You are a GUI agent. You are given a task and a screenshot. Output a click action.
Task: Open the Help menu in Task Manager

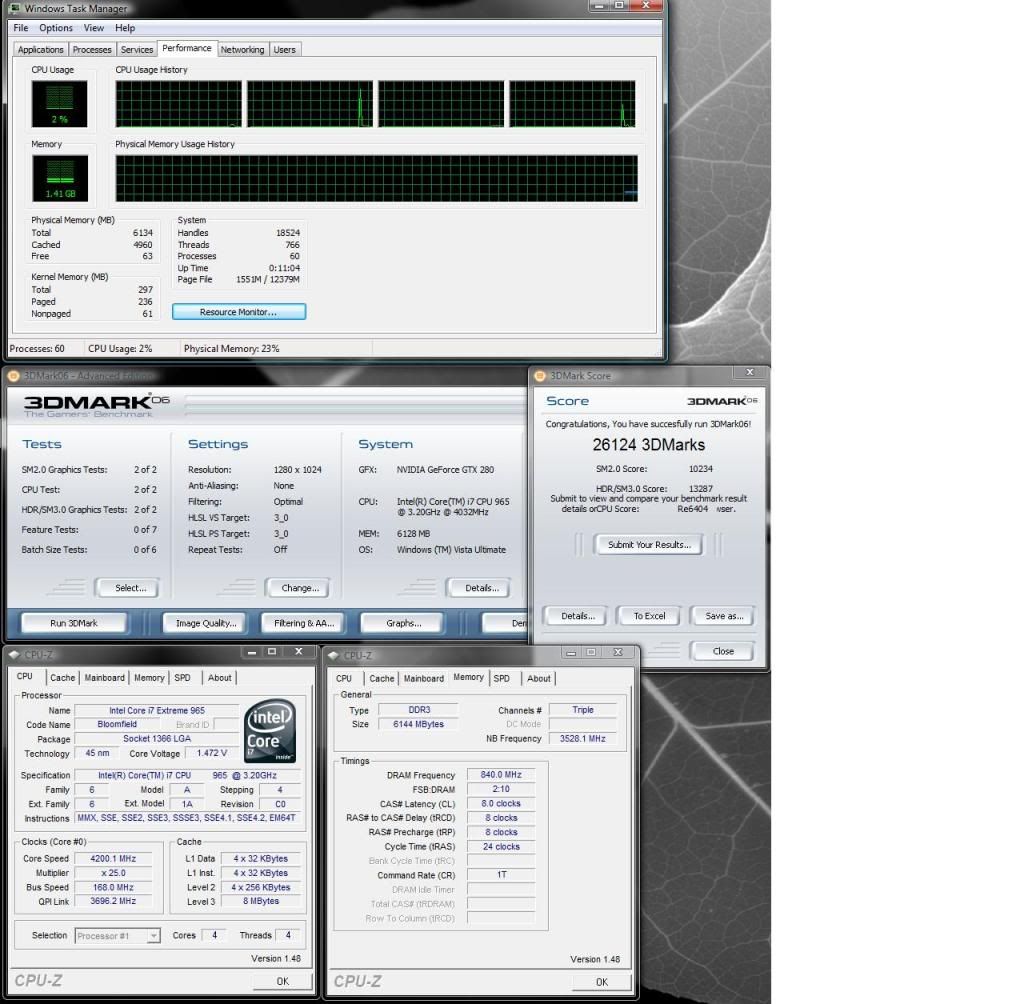(125, 28)
